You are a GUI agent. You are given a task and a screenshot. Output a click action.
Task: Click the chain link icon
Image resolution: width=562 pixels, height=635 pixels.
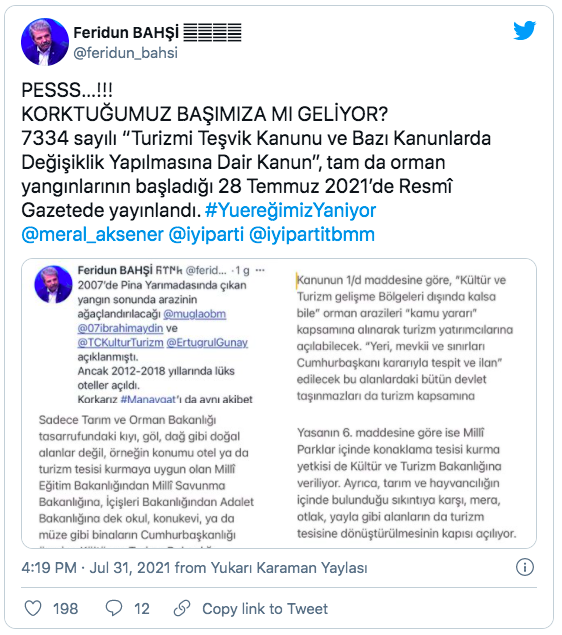pos(182,608)
